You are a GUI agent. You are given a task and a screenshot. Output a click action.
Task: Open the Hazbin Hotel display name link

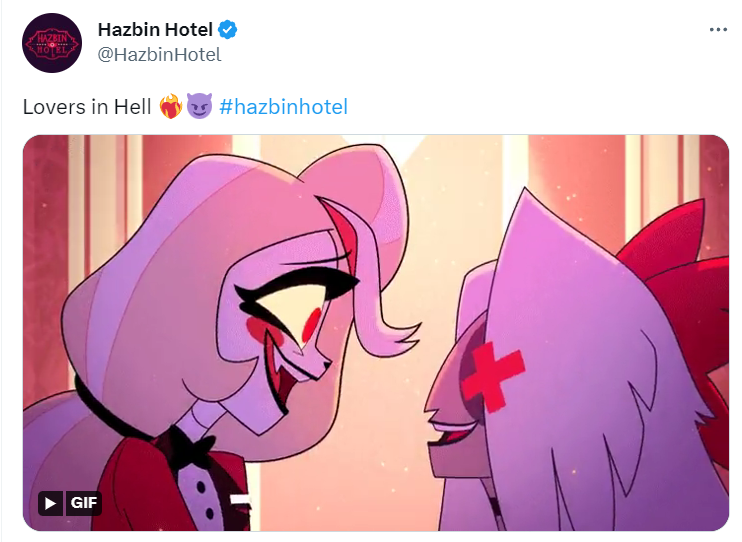(155, 30)
